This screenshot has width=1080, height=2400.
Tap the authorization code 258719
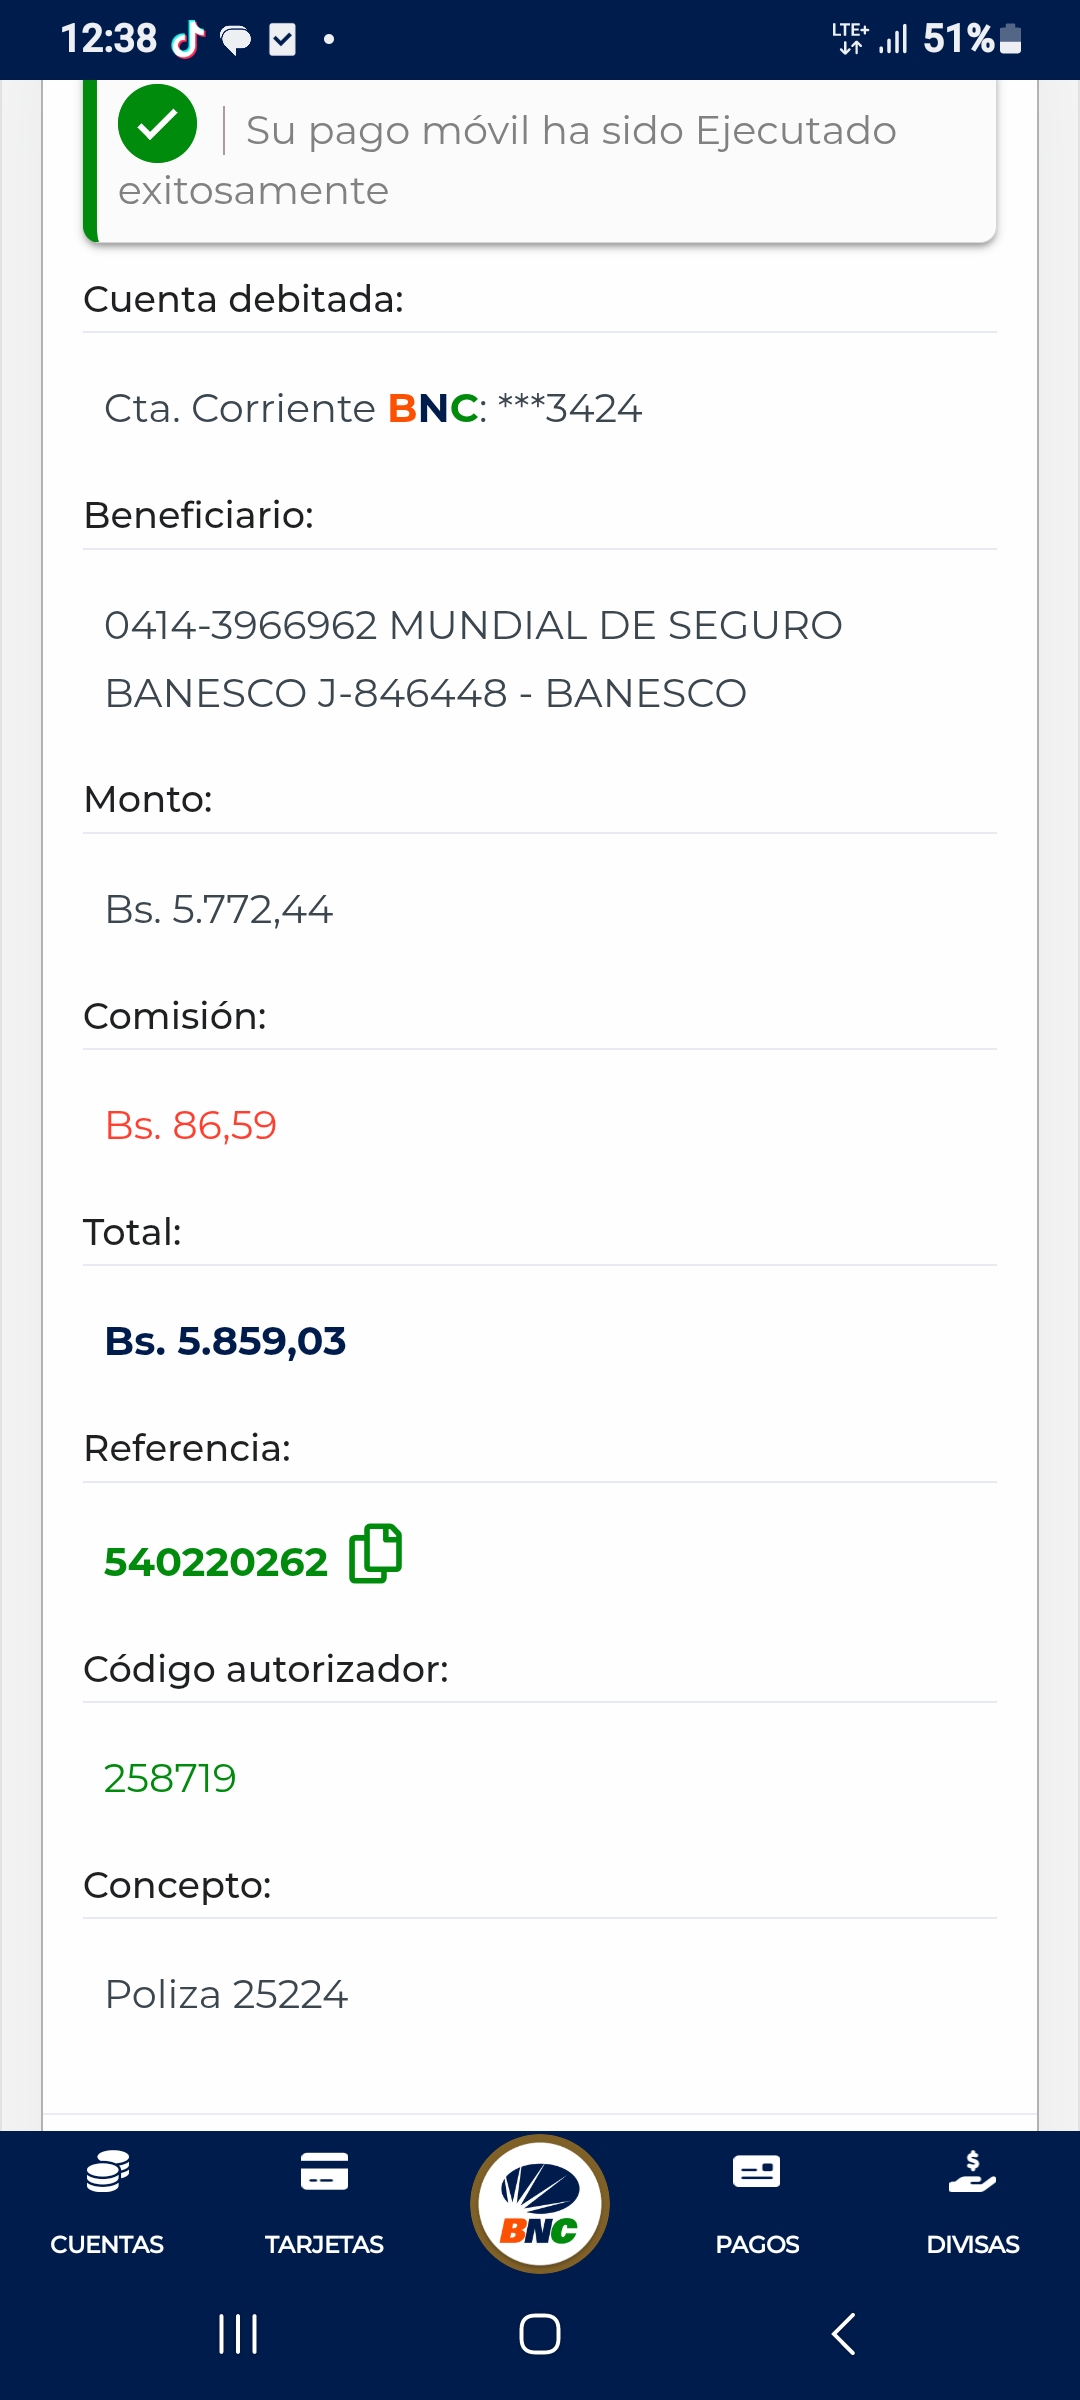pyautogui.click(x=170, y=1778)
